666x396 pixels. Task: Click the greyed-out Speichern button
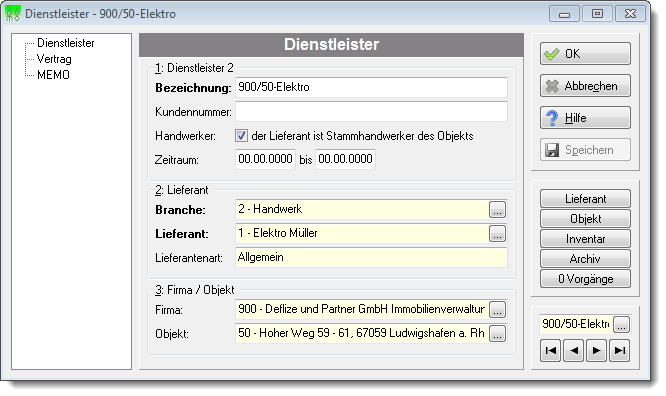[585, 150]
